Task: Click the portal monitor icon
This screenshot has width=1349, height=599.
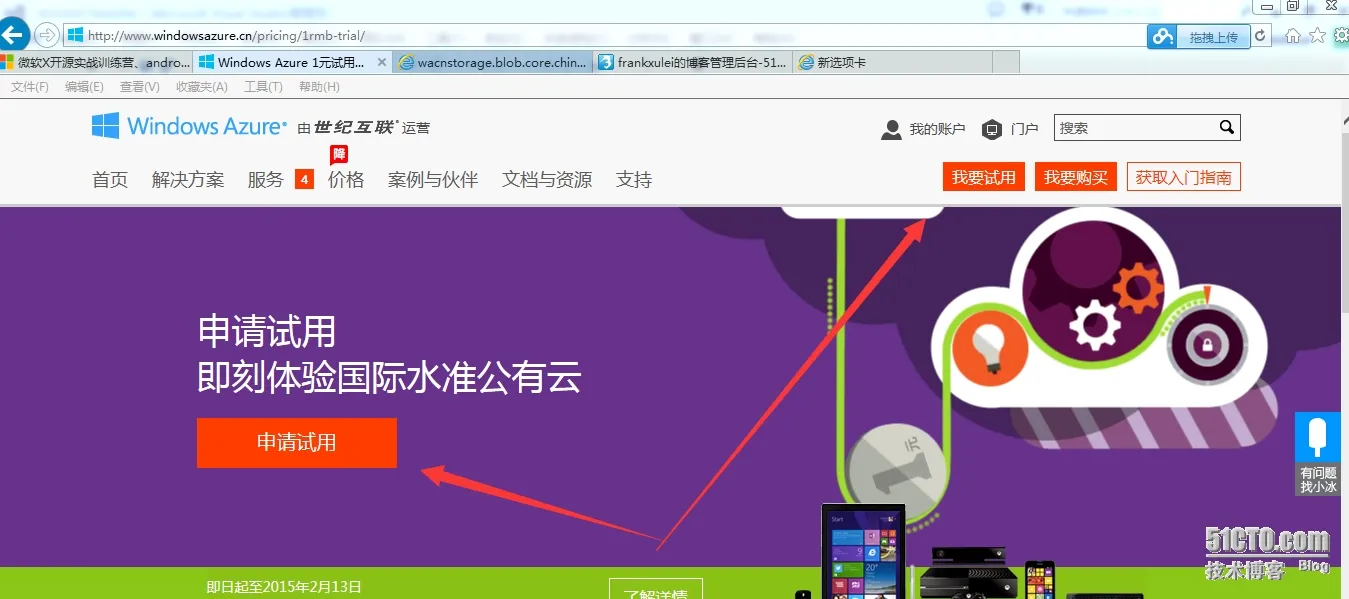Action: (992, 130)
